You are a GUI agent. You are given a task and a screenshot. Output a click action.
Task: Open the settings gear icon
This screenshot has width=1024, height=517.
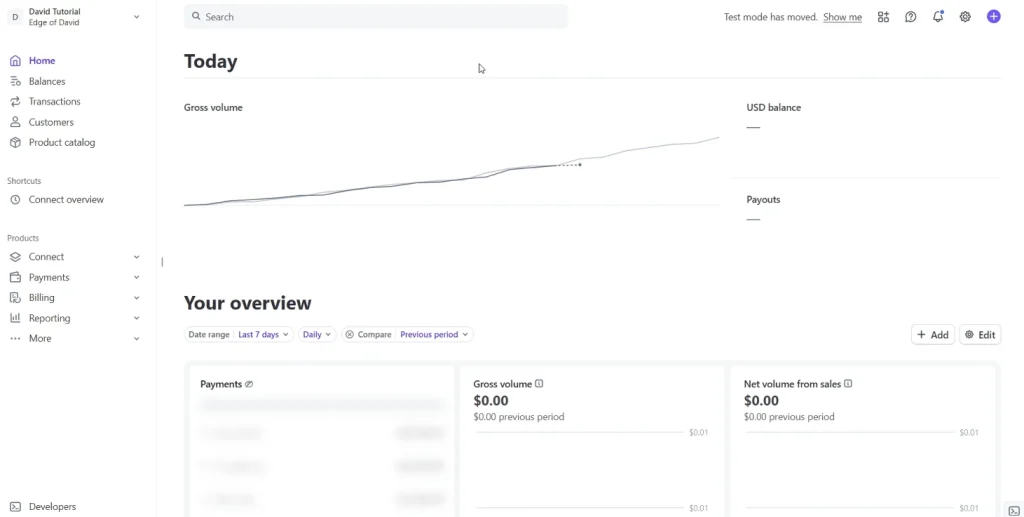point(965,17)
